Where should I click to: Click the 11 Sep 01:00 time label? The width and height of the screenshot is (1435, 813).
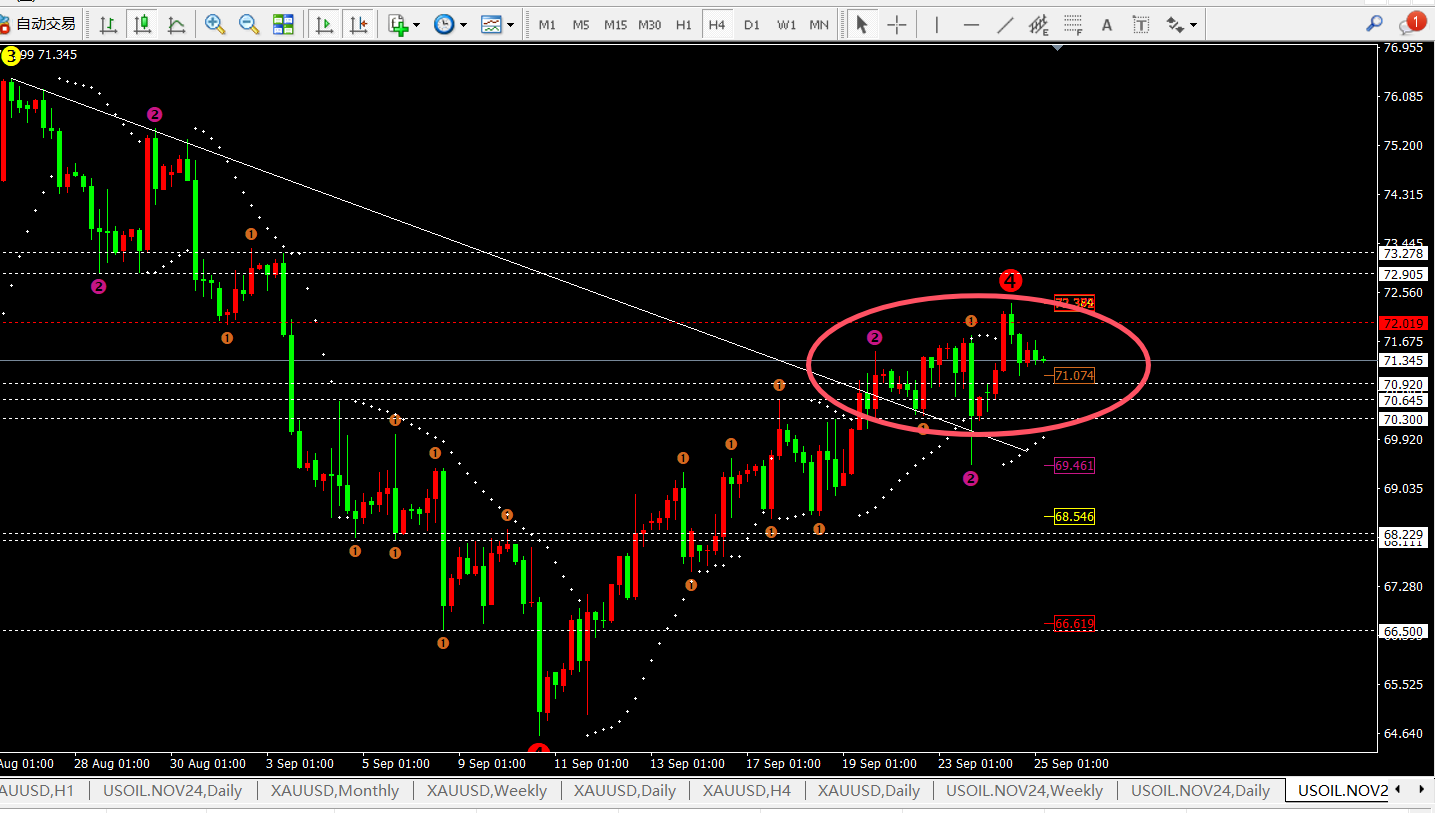[591, 763]
